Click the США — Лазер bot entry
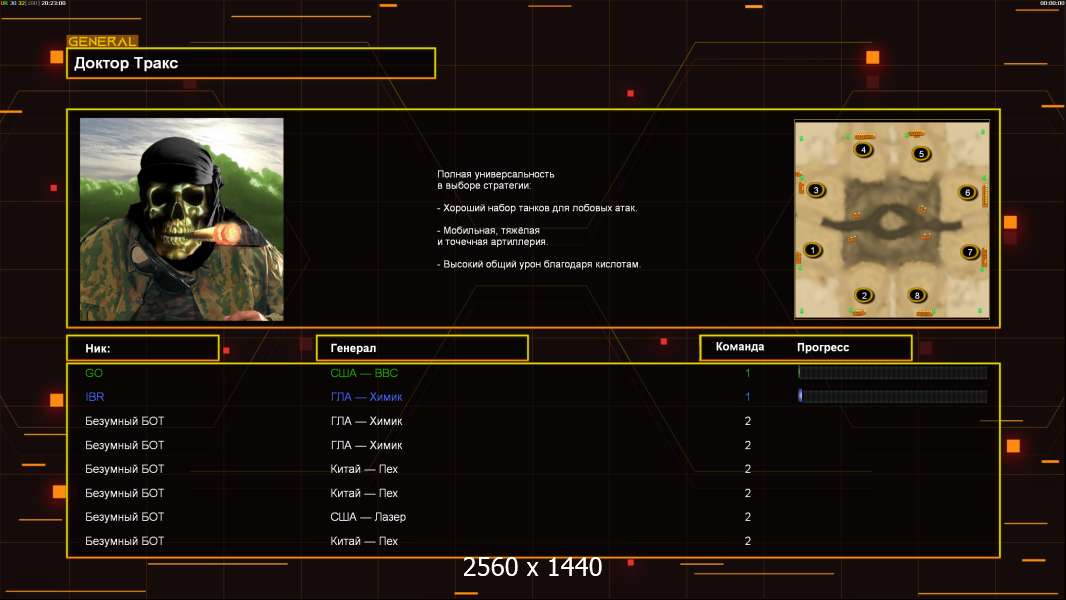This screenshot has width=1066, height=600. click(368, 517)
